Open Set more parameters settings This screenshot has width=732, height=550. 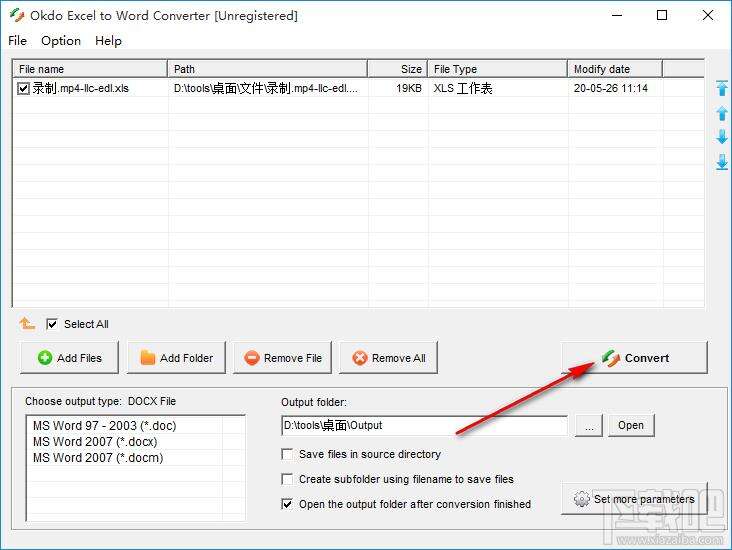[x=634, y=499]
